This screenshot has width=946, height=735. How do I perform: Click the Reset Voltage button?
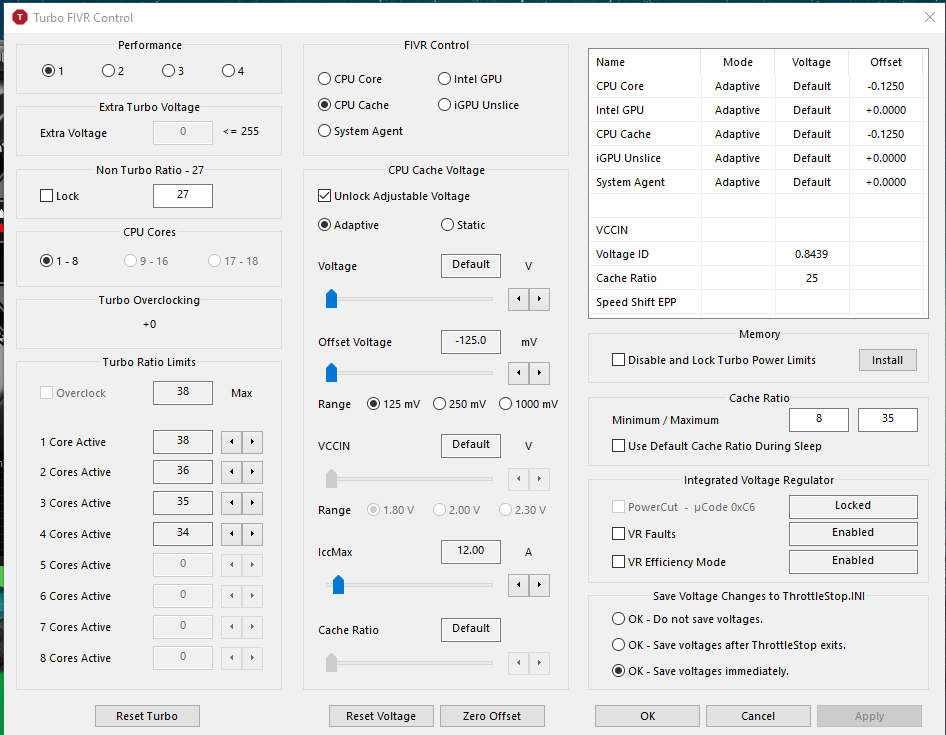[x=381, y=716]
